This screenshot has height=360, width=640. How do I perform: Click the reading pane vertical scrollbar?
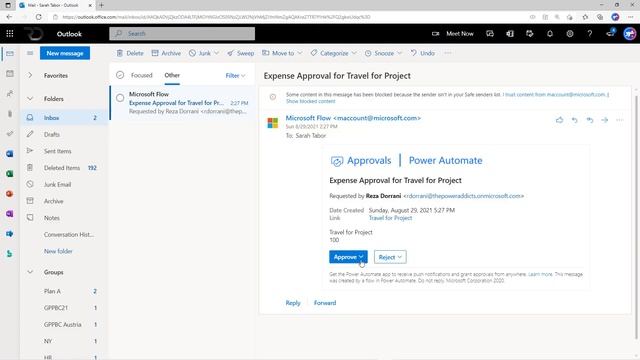636,216
